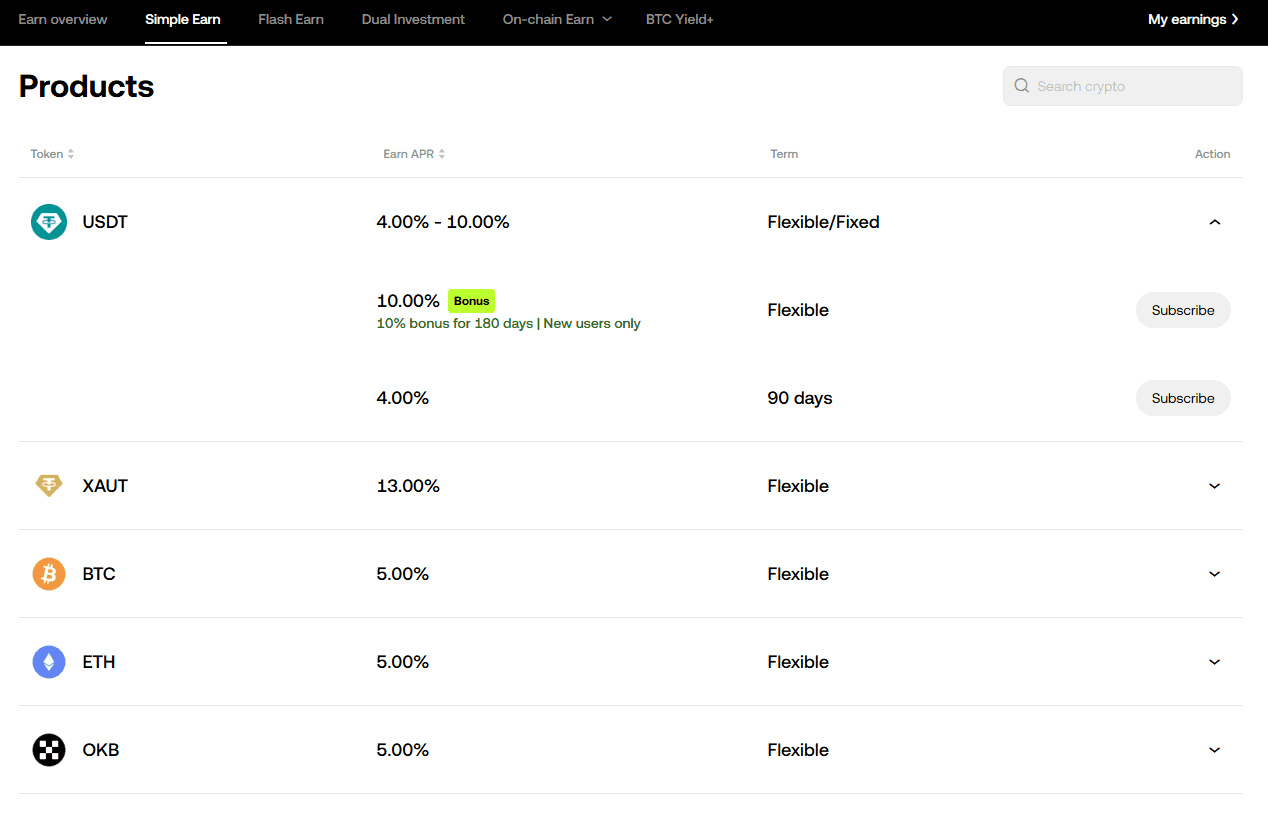Sort by Token column arrows
Viewport: 1268px width, 816px height.
coord(71,154)
